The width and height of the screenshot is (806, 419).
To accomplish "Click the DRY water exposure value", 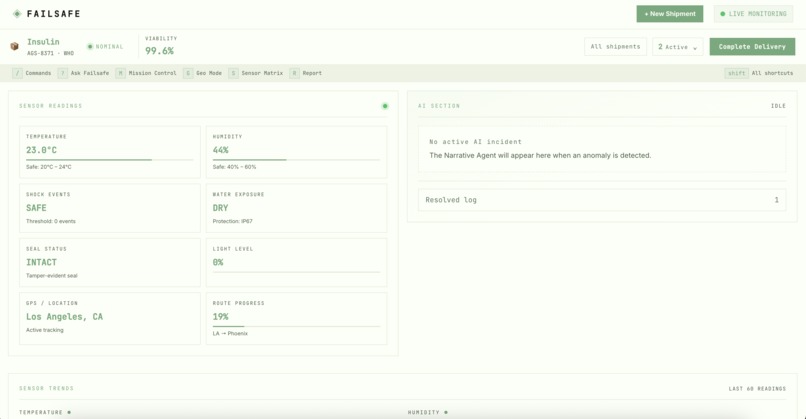I will pos(221,208).
